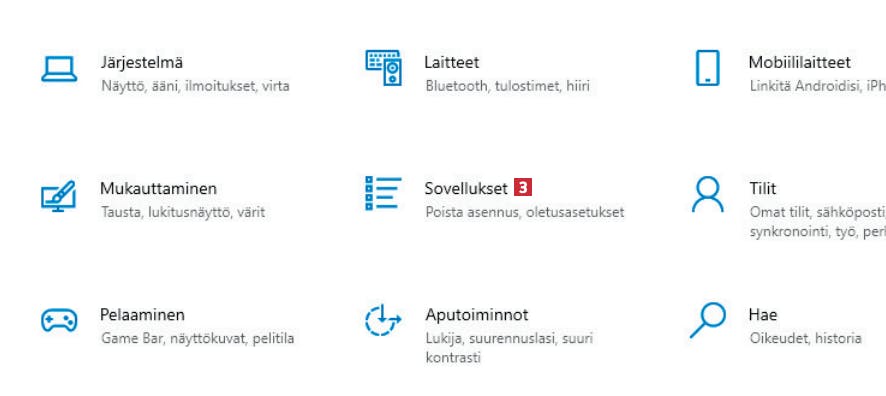Image resolution: width=886 pixels, height=396 pixels.
Task: Click the red 3 badge on Sovellukset
Action: coord(523,188)
